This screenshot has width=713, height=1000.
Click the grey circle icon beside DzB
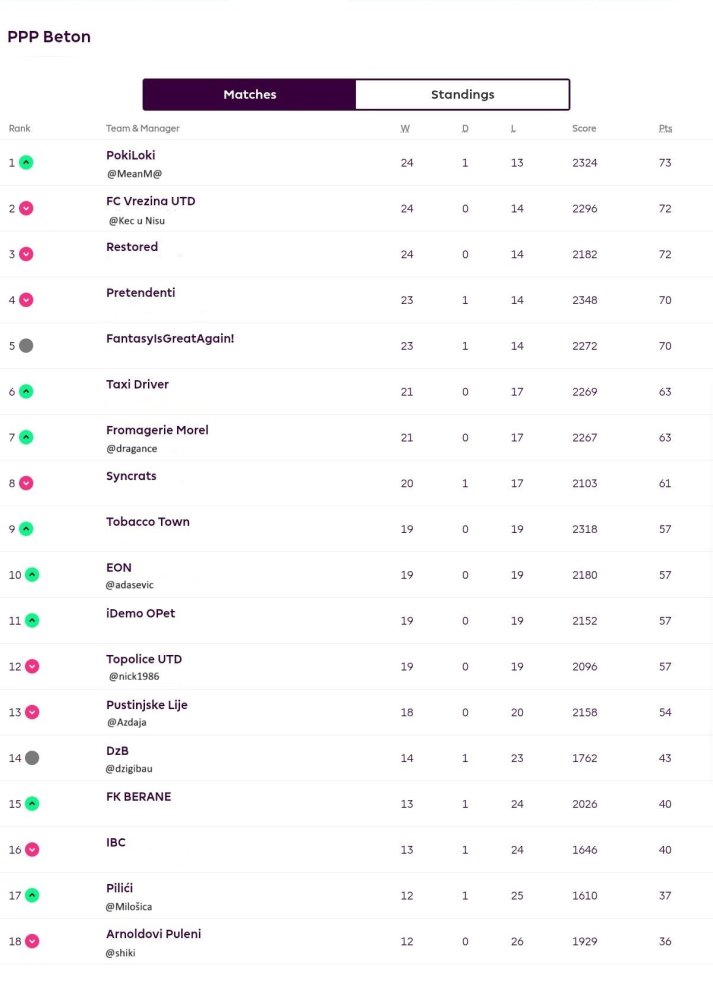(32, 758)
